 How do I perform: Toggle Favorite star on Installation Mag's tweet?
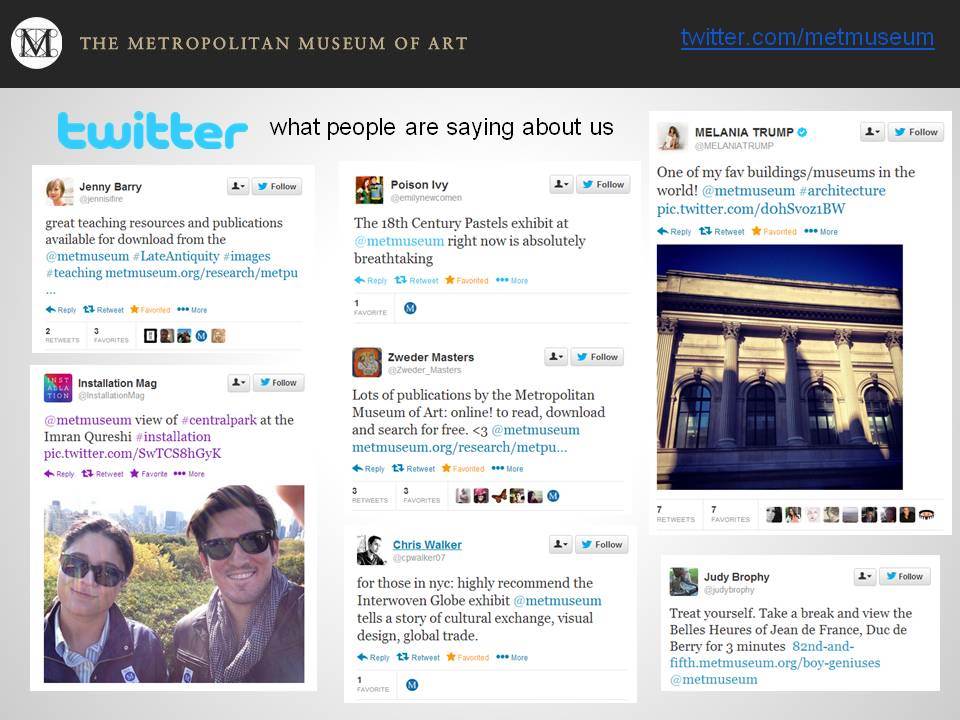point(149,474)
